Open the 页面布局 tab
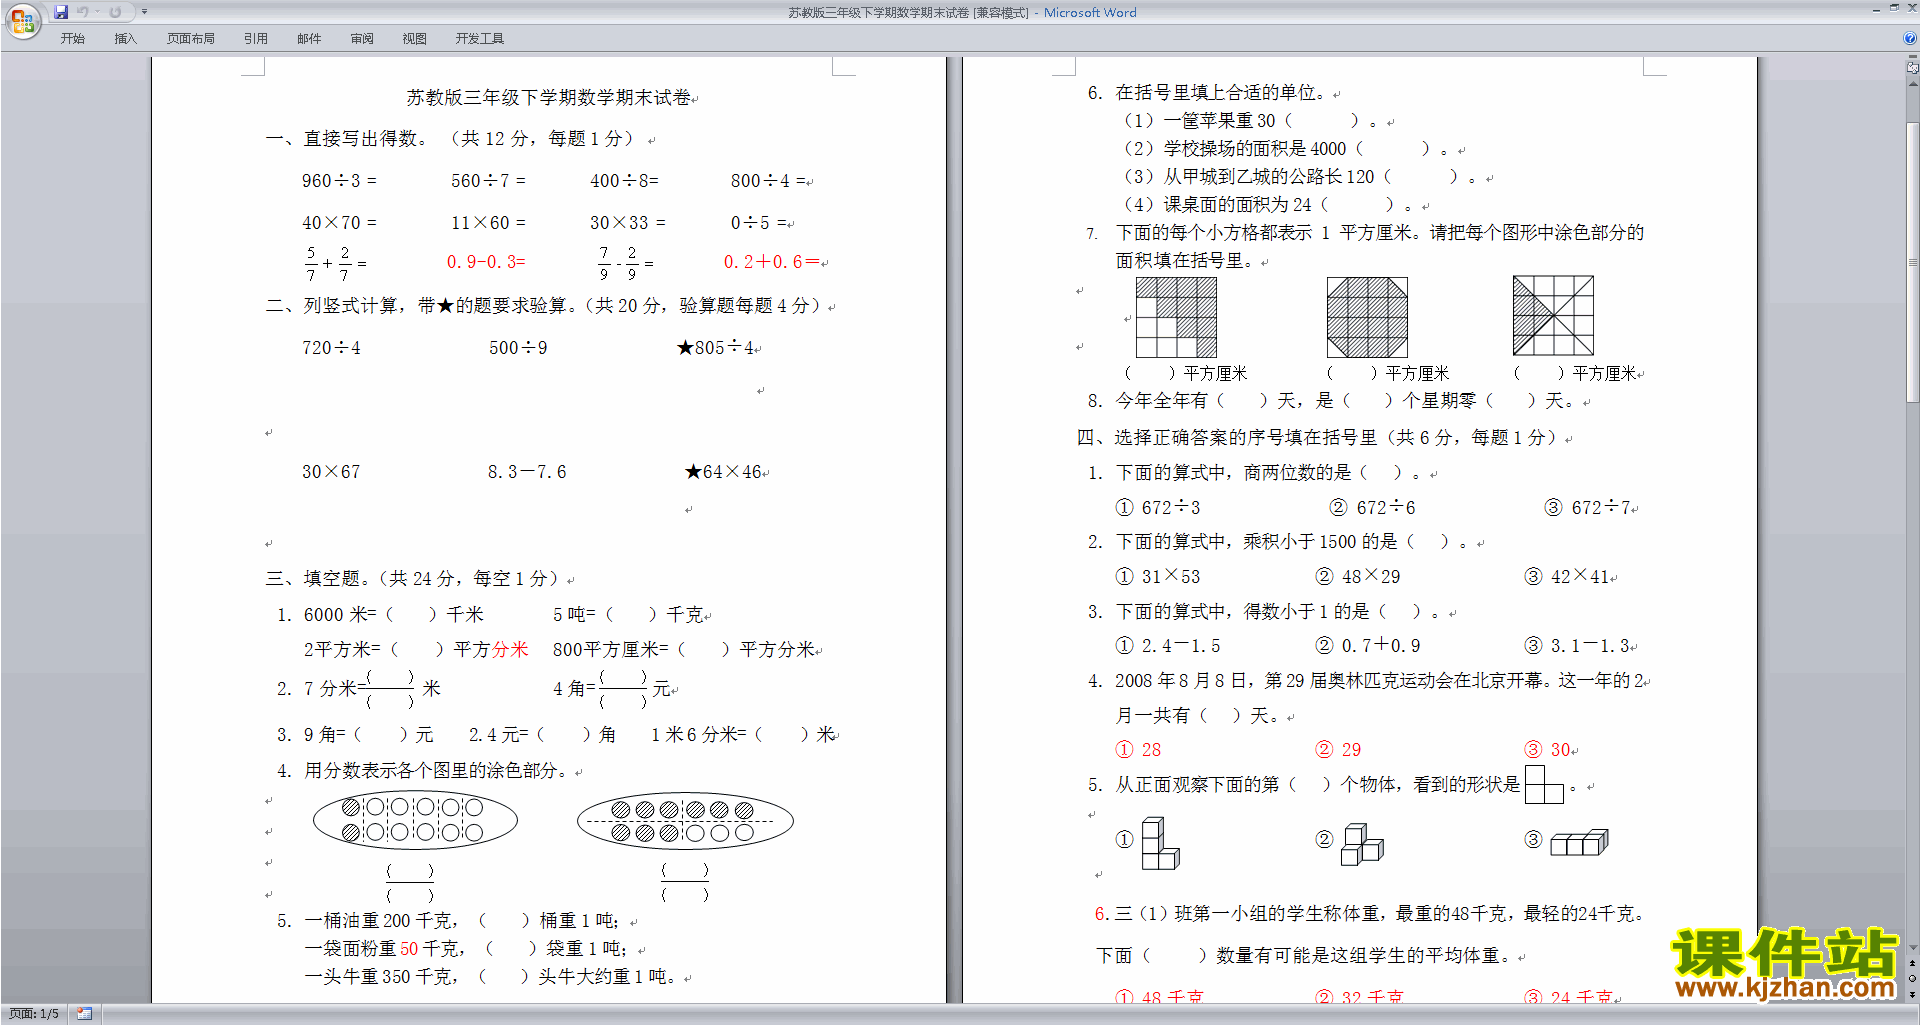 (x=191, y=39)
